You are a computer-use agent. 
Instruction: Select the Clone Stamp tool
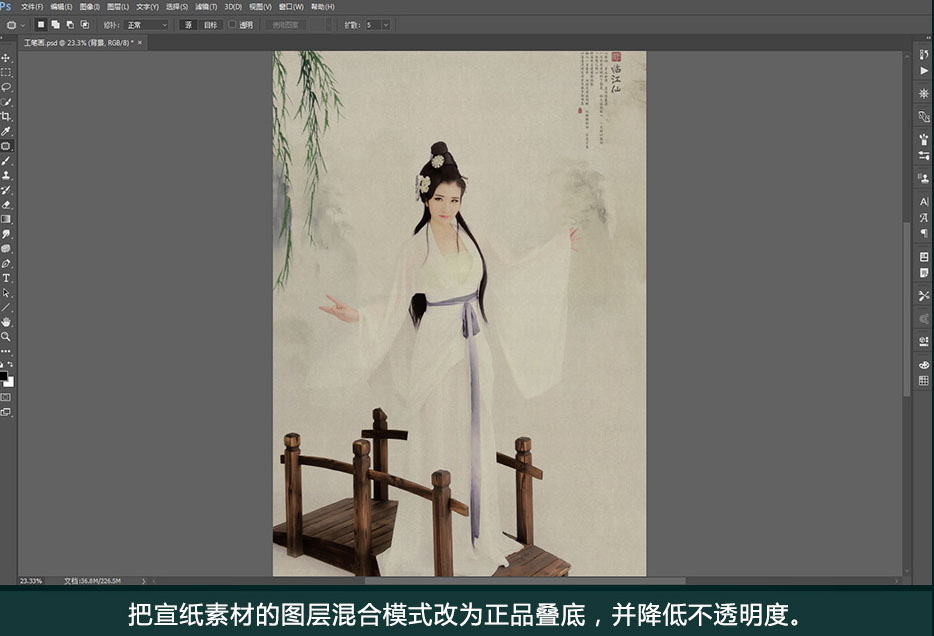(x=6, y=175)
